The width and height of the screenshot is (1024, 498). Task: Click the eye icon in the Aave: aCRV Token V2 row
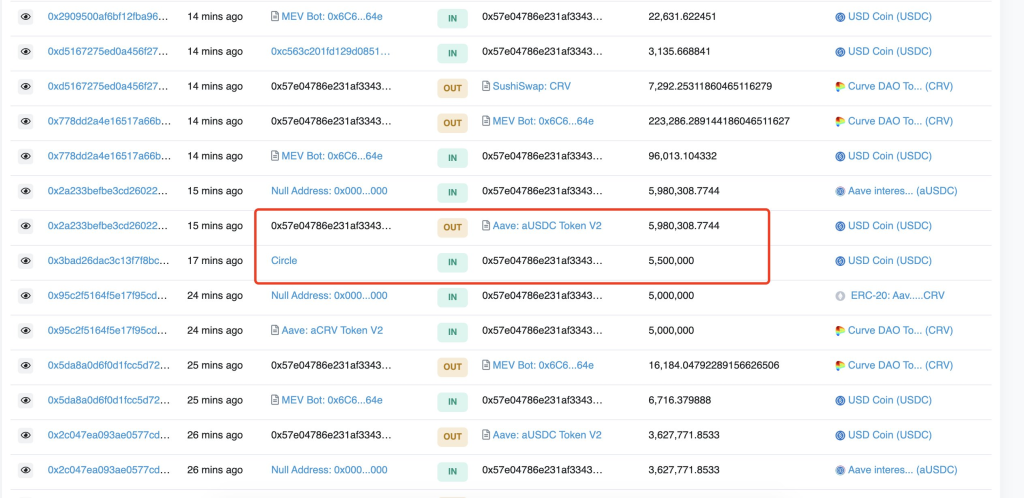click(25, 330)
